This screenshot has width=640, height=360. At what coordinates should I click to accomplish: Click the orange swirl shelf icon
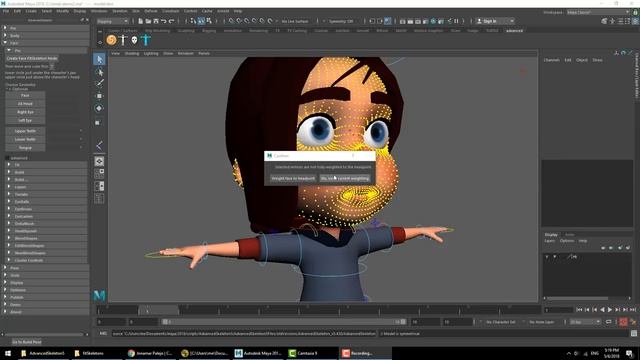click(111, 40)
